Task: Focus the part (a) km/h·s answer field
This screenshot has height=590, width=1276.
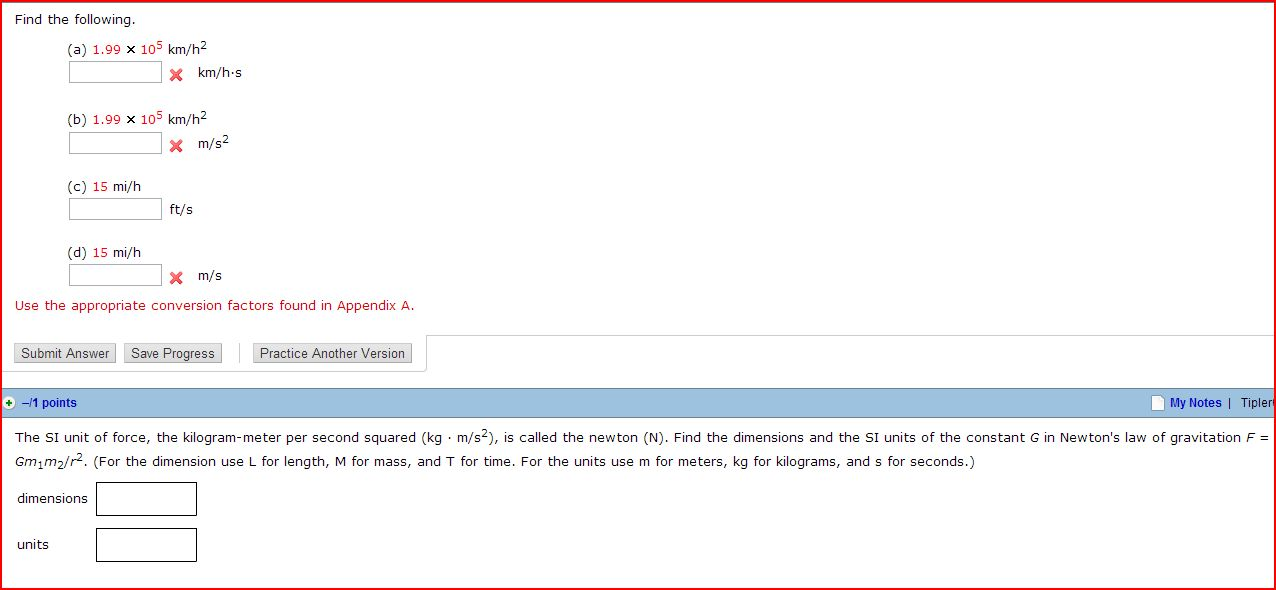Action: (x=115, y=73)
